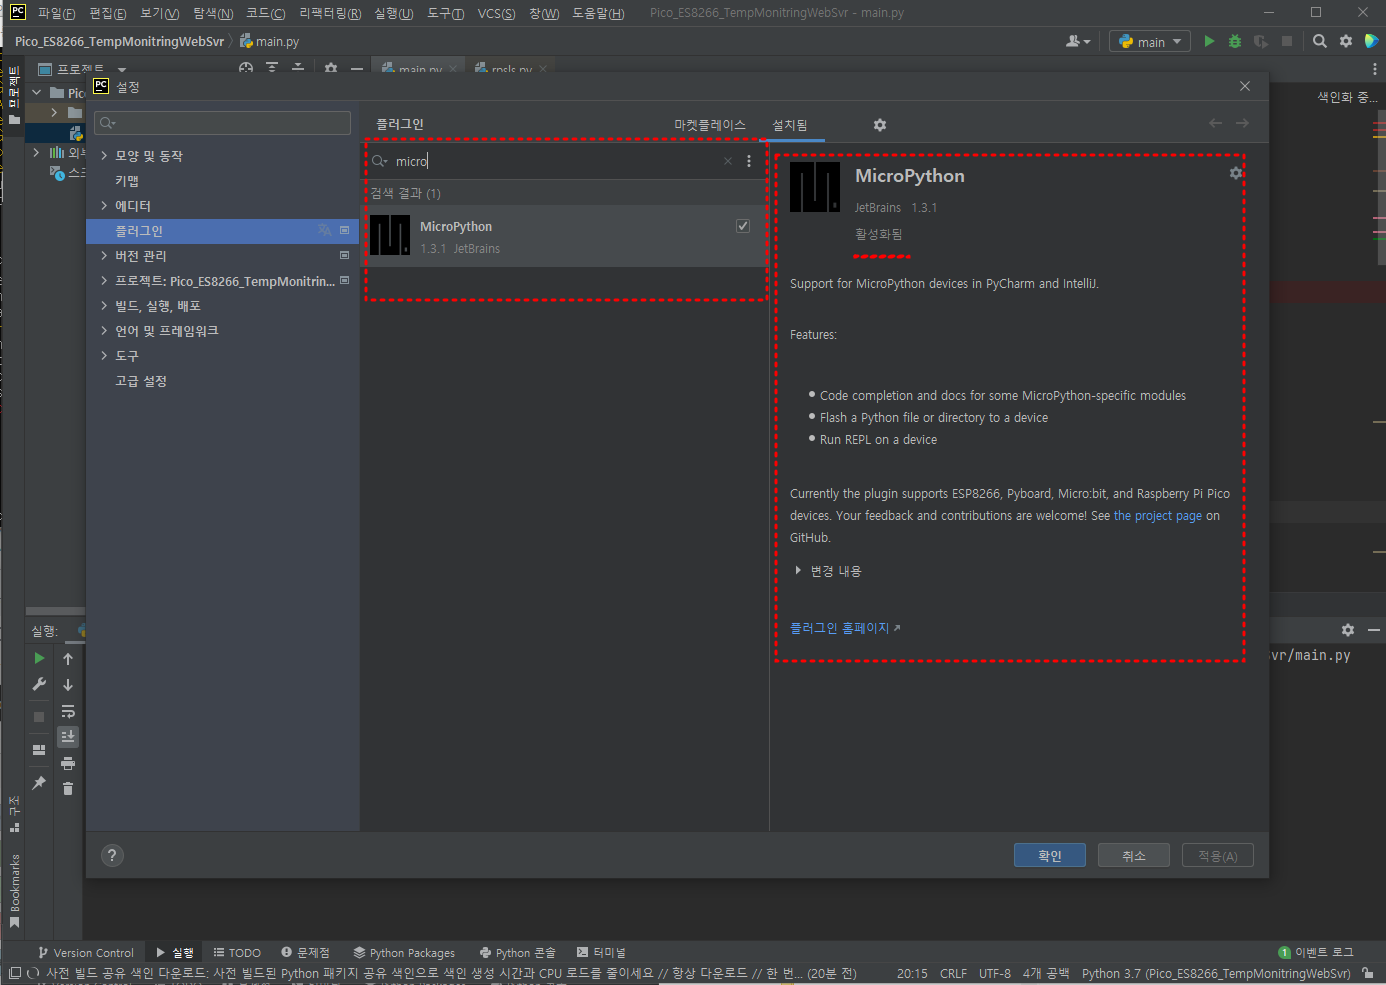
Task: Click the help question mark button
Action: click(112, 855)
